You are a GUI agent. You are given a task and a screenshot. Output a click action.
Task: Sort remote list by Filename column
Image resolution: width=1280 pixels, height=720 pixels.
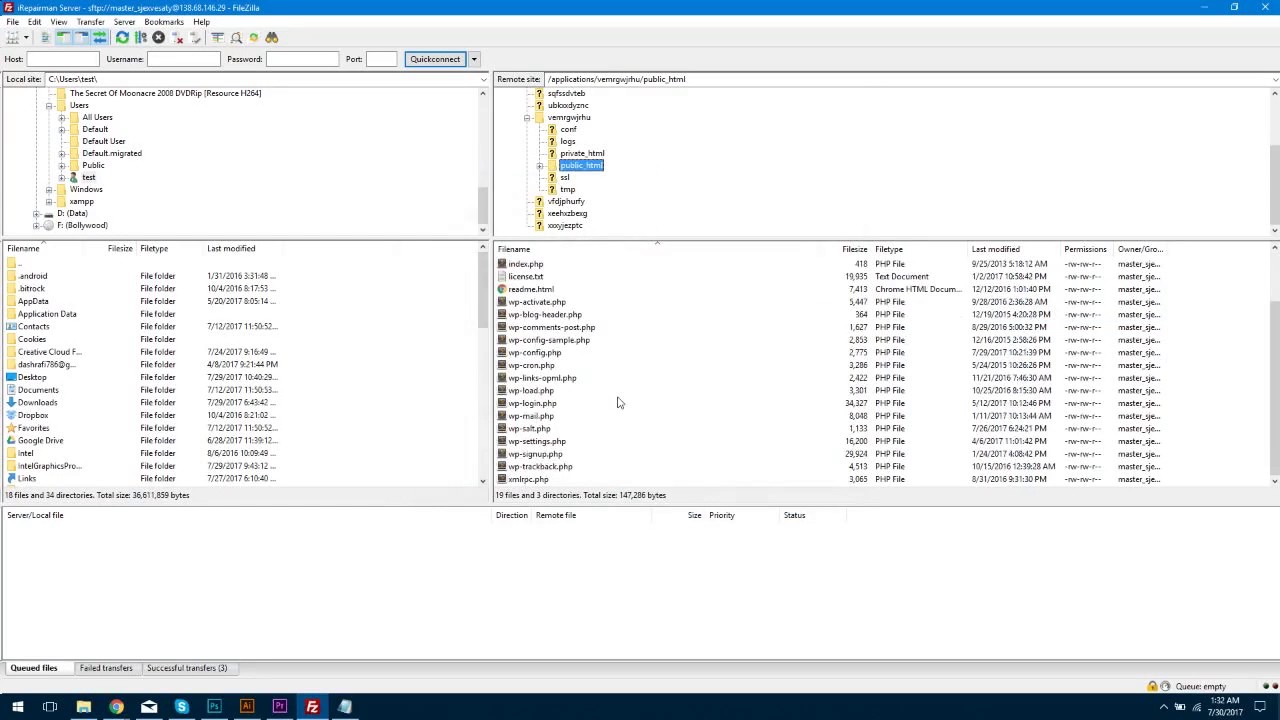[x=514, y=249]
